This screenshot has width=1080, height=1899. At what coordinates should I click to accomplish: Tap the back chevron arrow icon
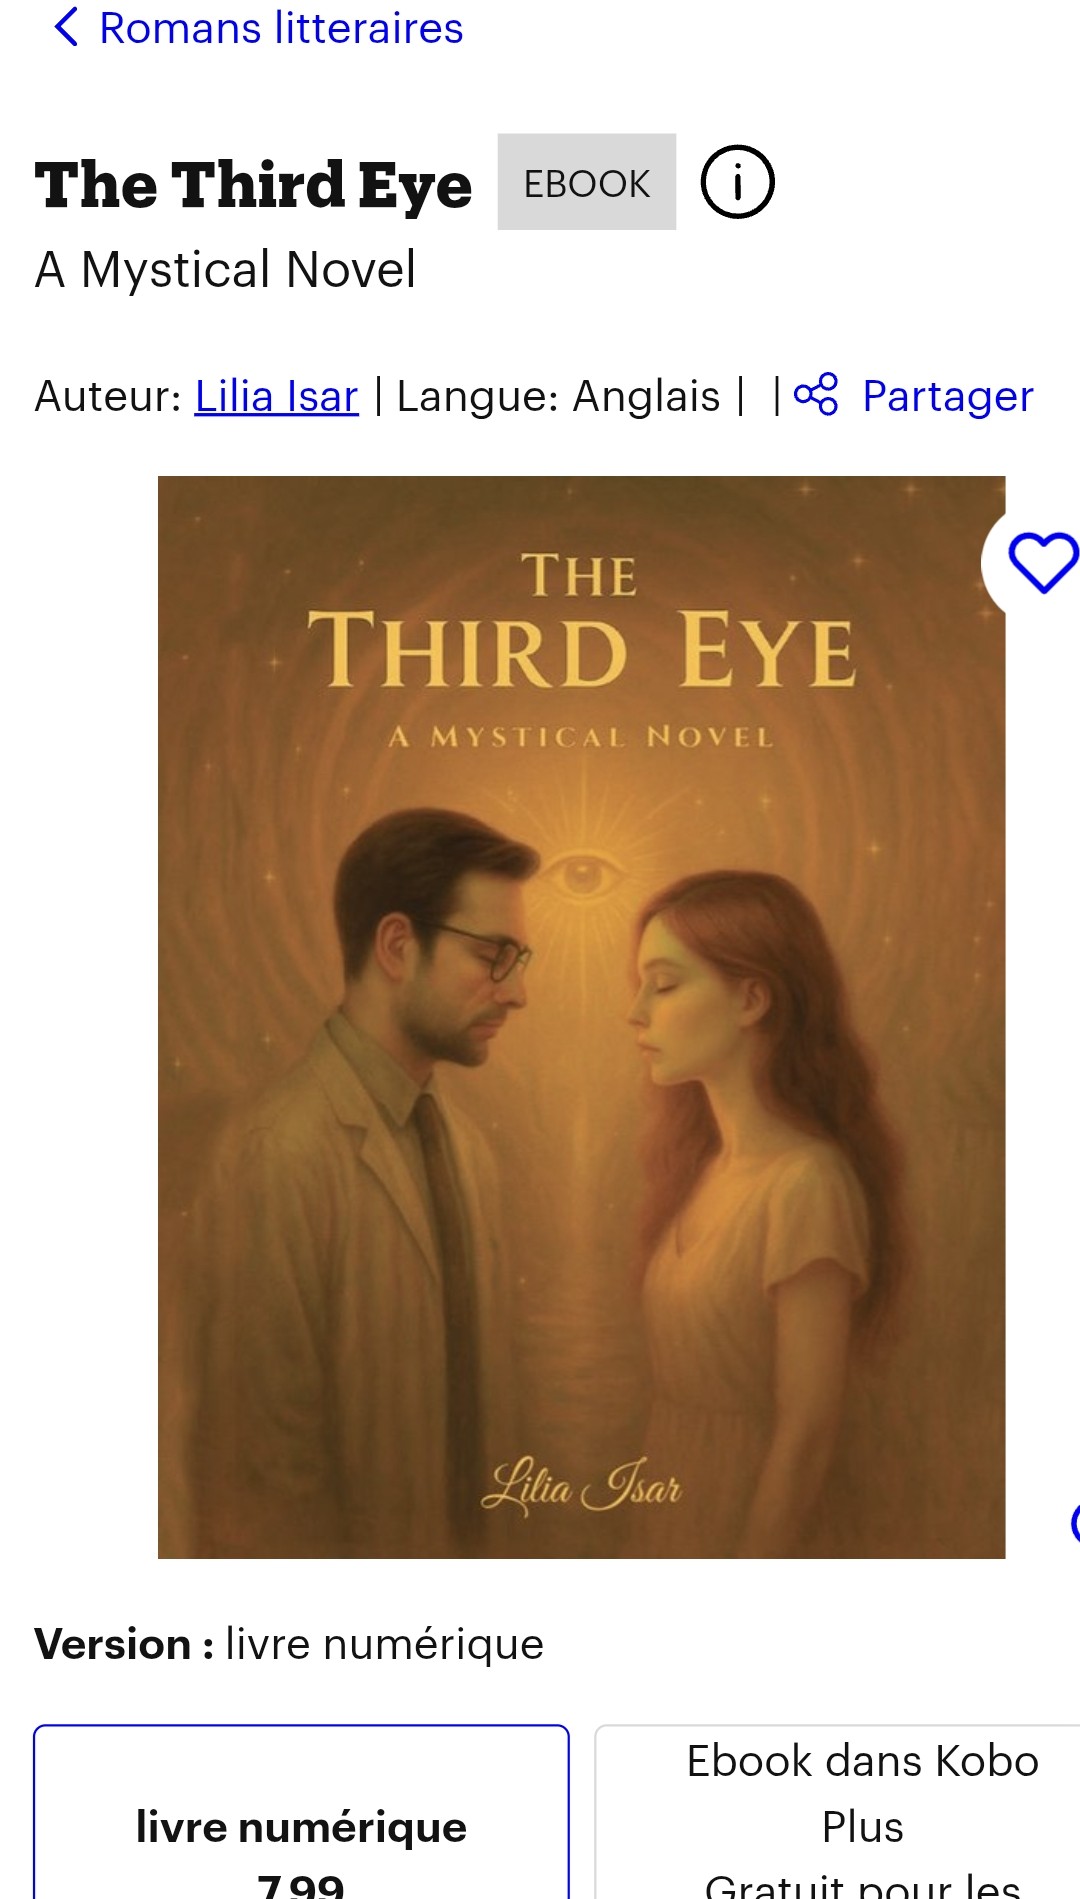point(66,27)
